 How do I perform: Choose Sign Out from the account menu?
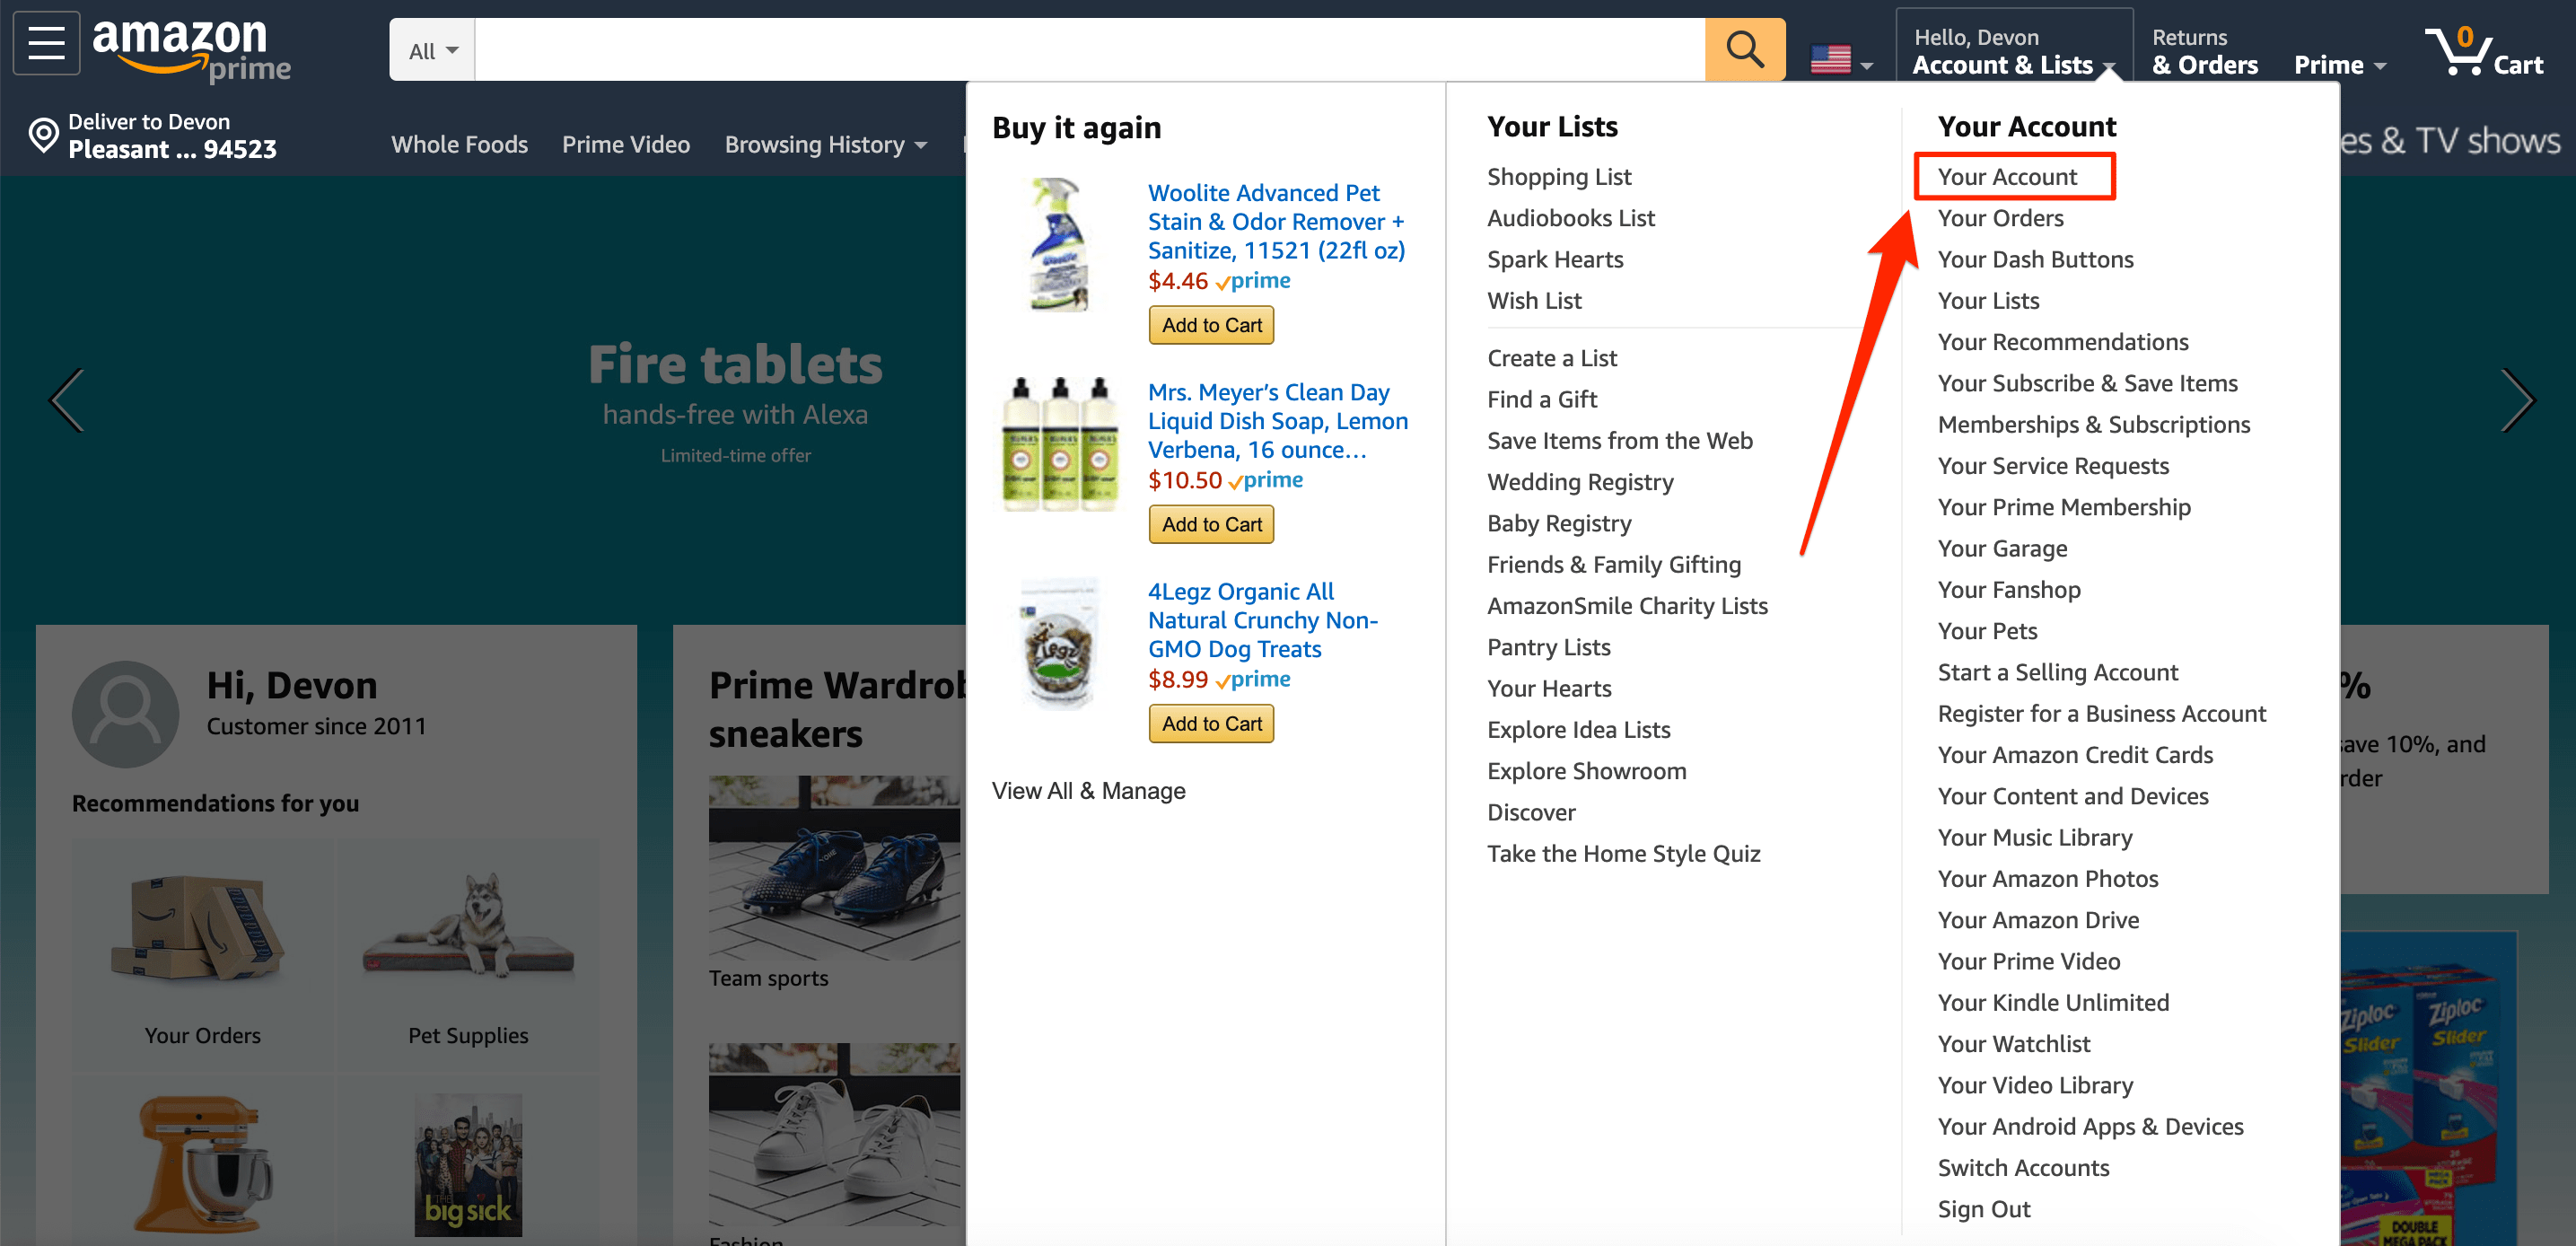click(x=1984, y=1209)
